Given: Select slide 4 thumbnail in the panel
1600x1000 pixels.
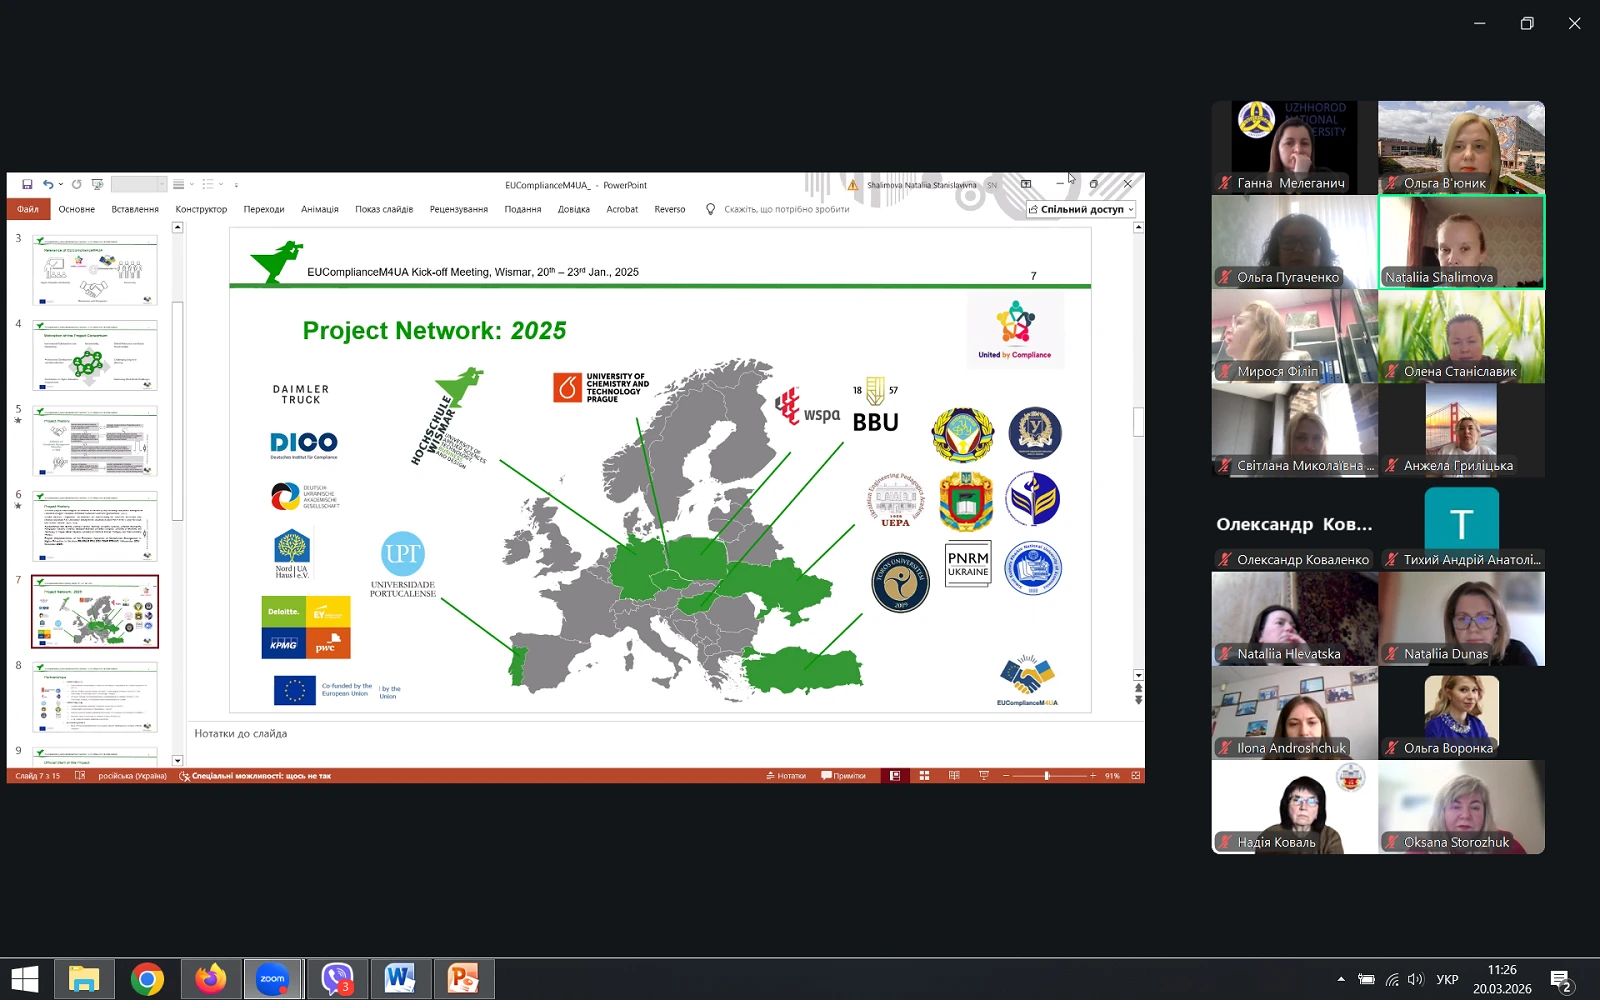Looking at the screenshot, I should pyautogui.click(x=95, y=356).
